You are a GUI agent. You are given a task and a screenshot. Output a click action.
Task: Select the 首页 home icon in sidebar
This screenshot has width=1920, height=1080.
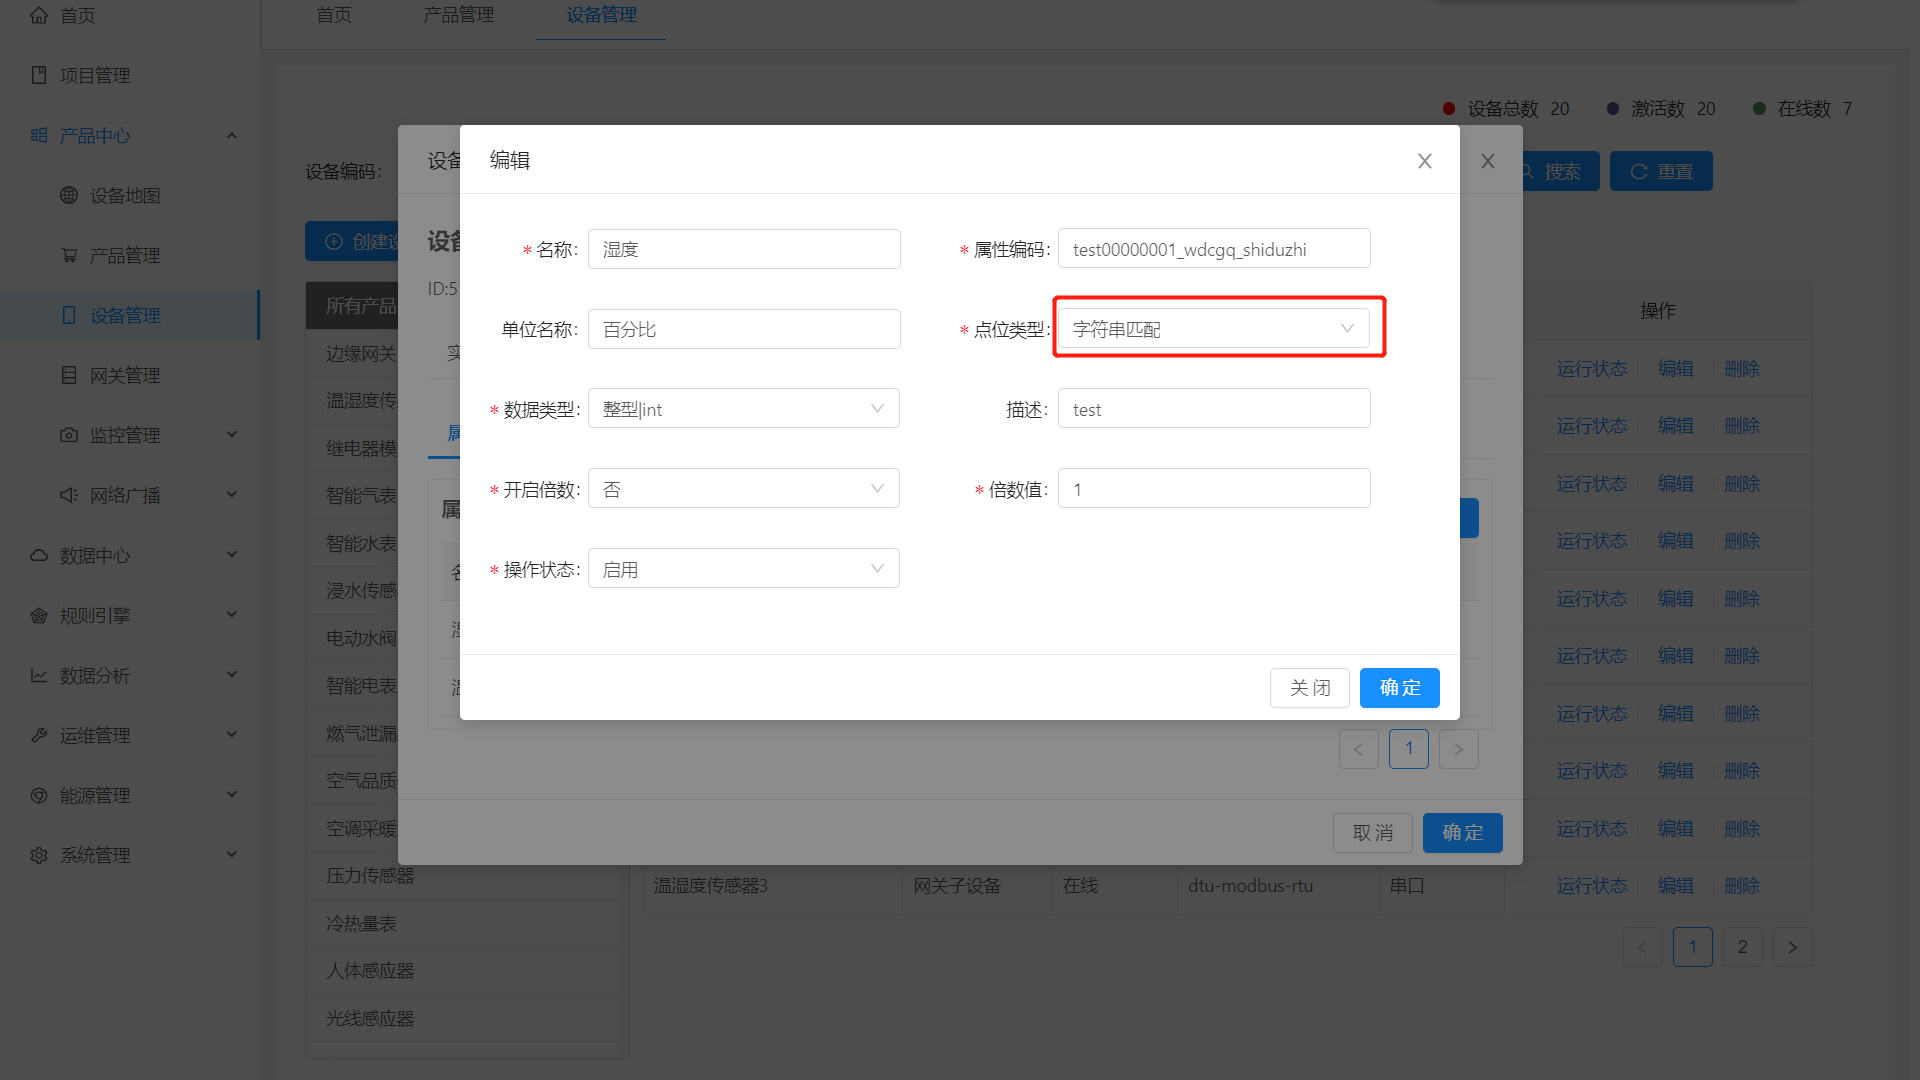click(x=39, y=15)
